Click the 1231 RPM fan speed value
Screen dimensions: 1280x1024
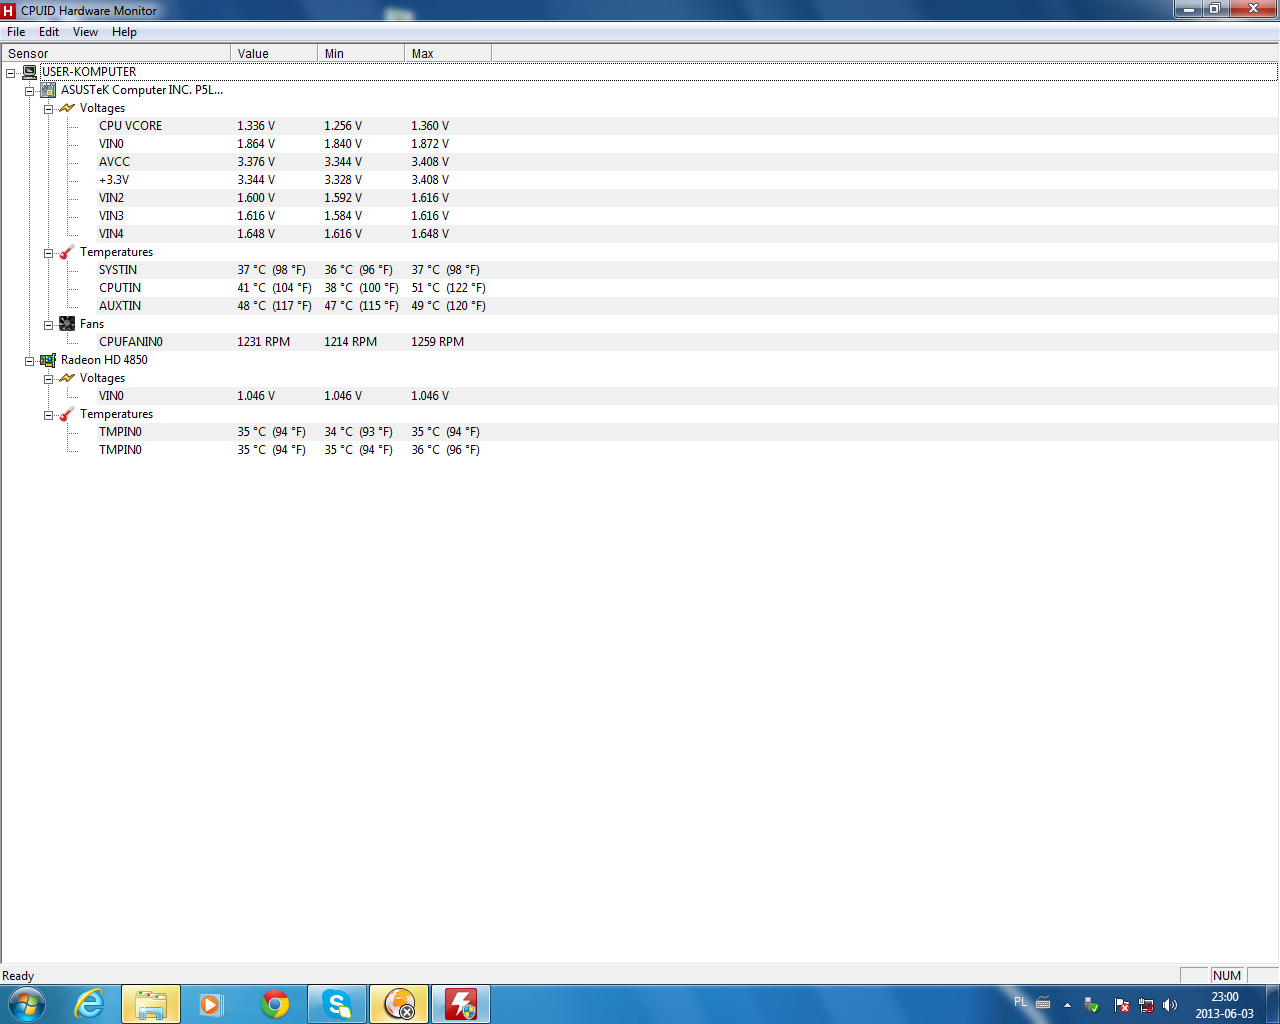[x=263, y=342]
